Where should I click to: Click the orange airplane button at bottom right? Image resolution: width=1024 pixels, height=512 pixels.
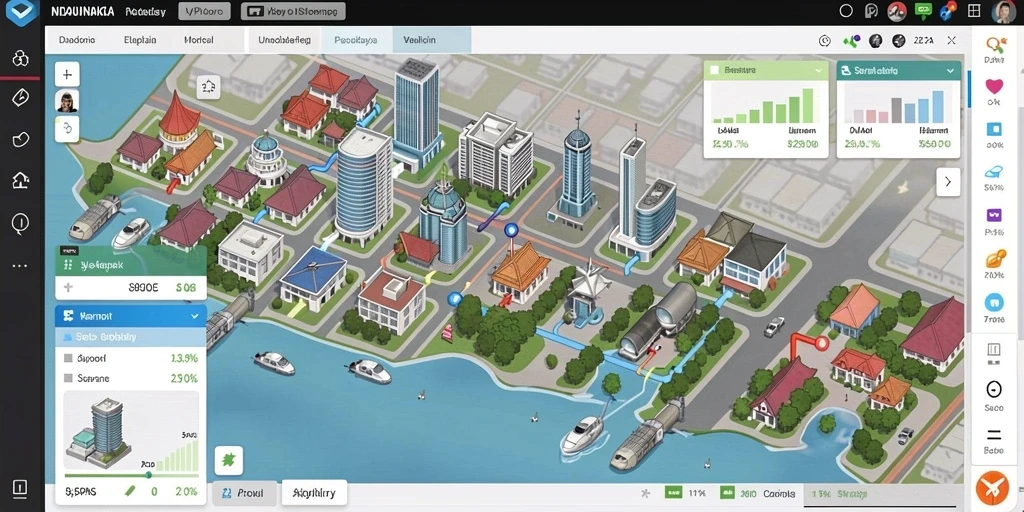pos(992,487)
